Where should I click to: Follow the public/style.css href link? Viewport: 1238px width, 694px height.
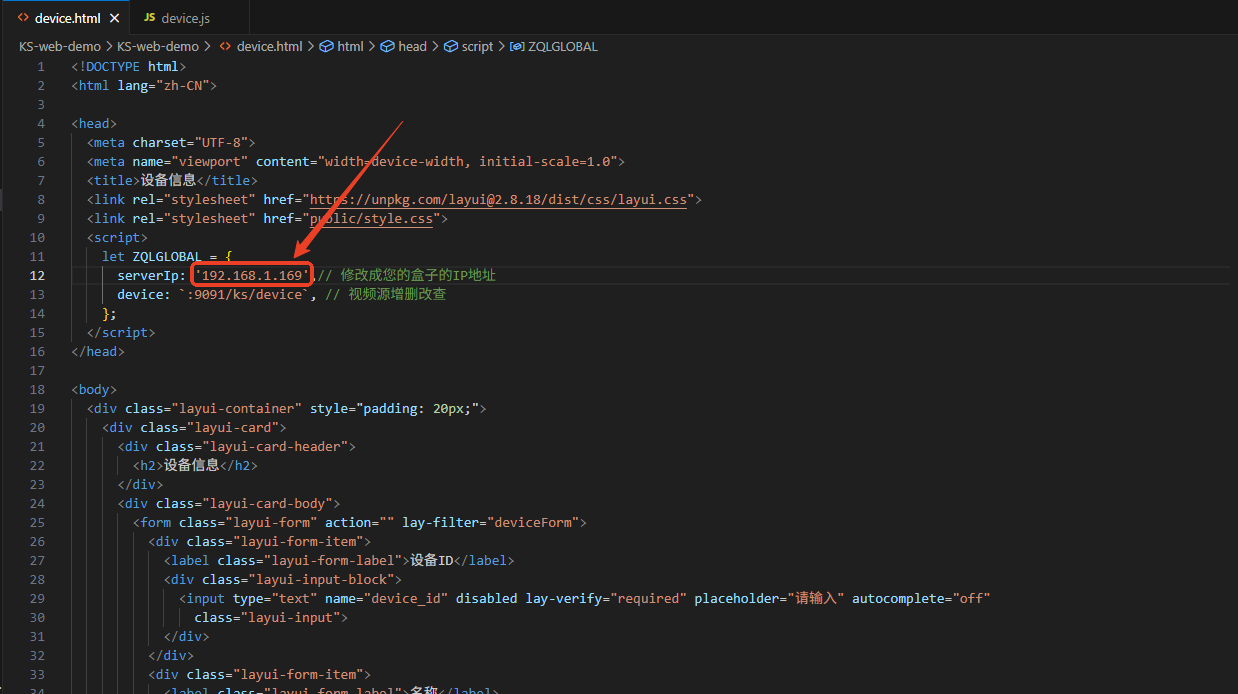(371, 219)
